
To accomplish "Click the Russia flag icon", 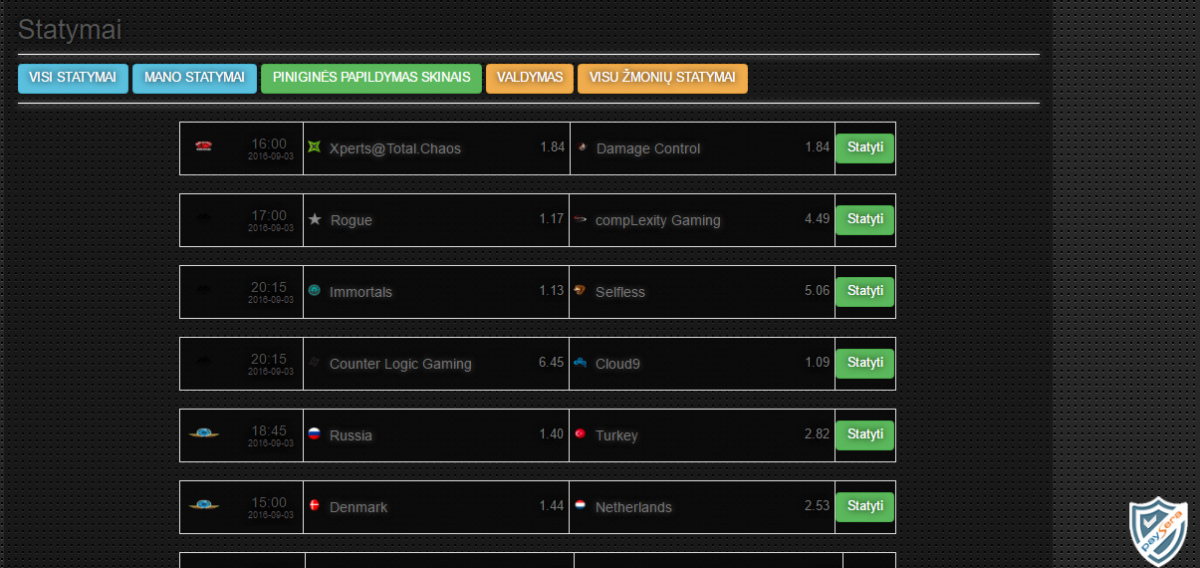I will pyautogui.click(x=314, y=434).
